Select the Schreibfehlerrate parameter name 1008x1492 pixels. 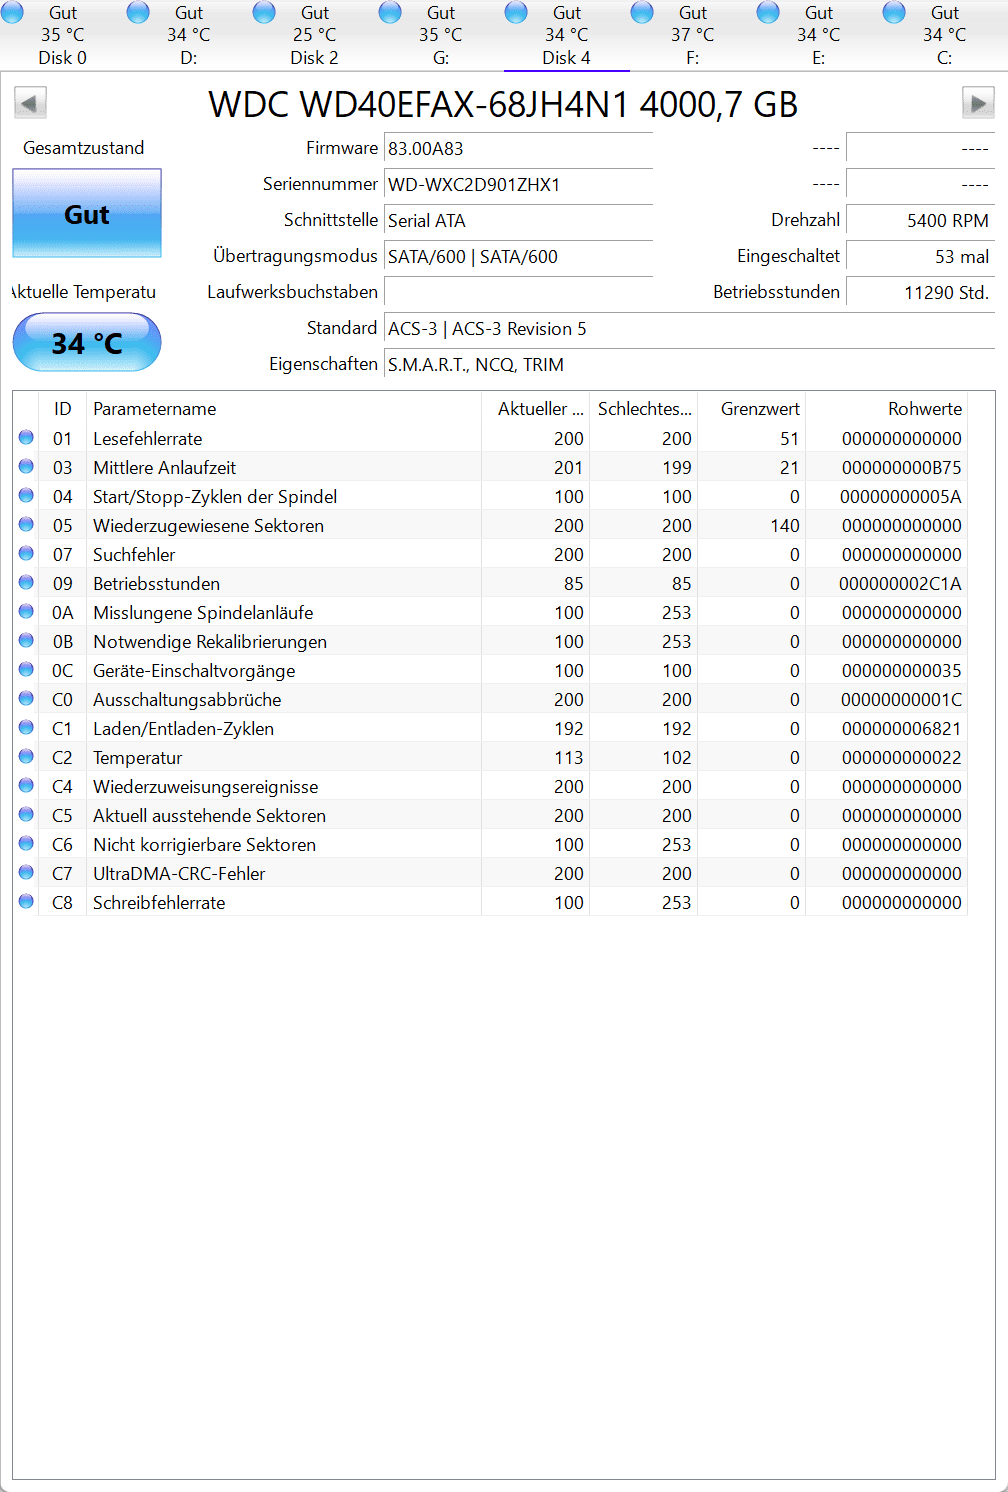tap(159, 902)
